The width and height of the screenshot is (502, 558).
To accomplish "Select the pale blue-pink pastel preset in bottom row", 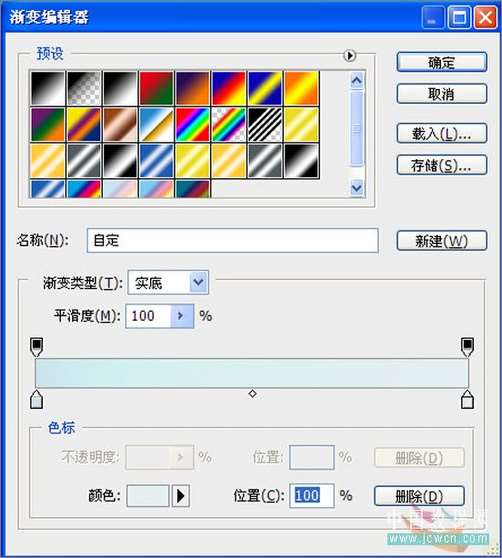I will pyautogui.click(x=120, y=189).
